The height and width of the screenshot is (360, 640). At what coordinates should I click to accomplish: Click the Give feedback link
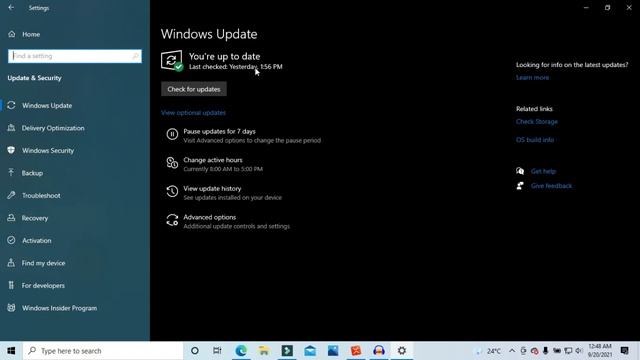tap(551, 186)
